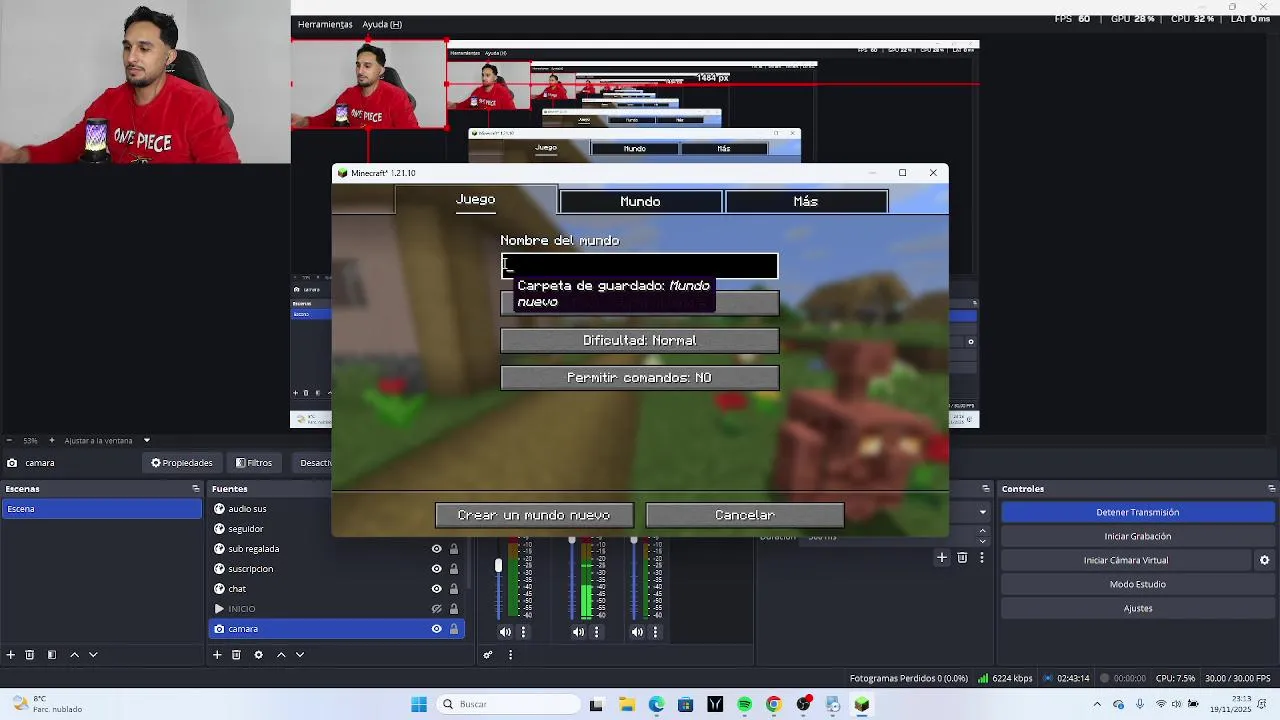The width and height of the screenshot is (1280, 720).
Task: Click the Nombre del mundo text field
Action: [x=640, y=266]
